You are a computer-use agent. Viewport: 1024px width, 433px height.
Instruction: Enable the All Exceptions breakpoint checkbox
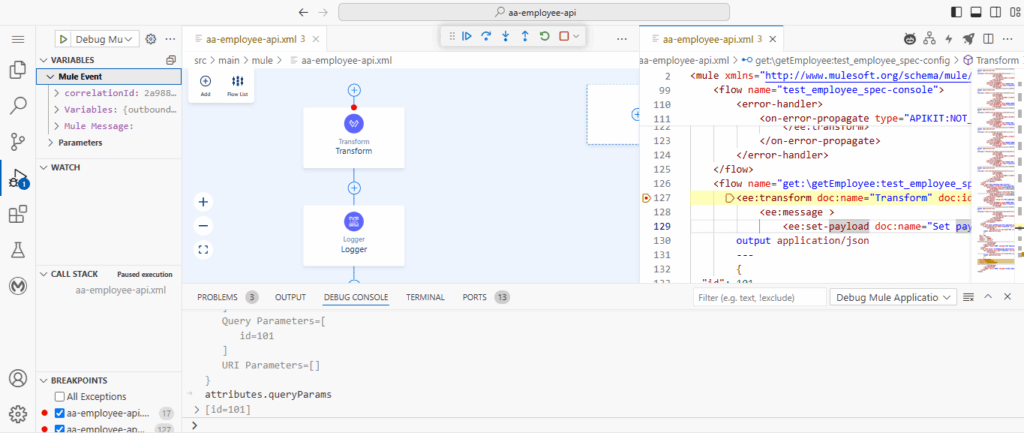pyautogui.click(x=59, y=396)
